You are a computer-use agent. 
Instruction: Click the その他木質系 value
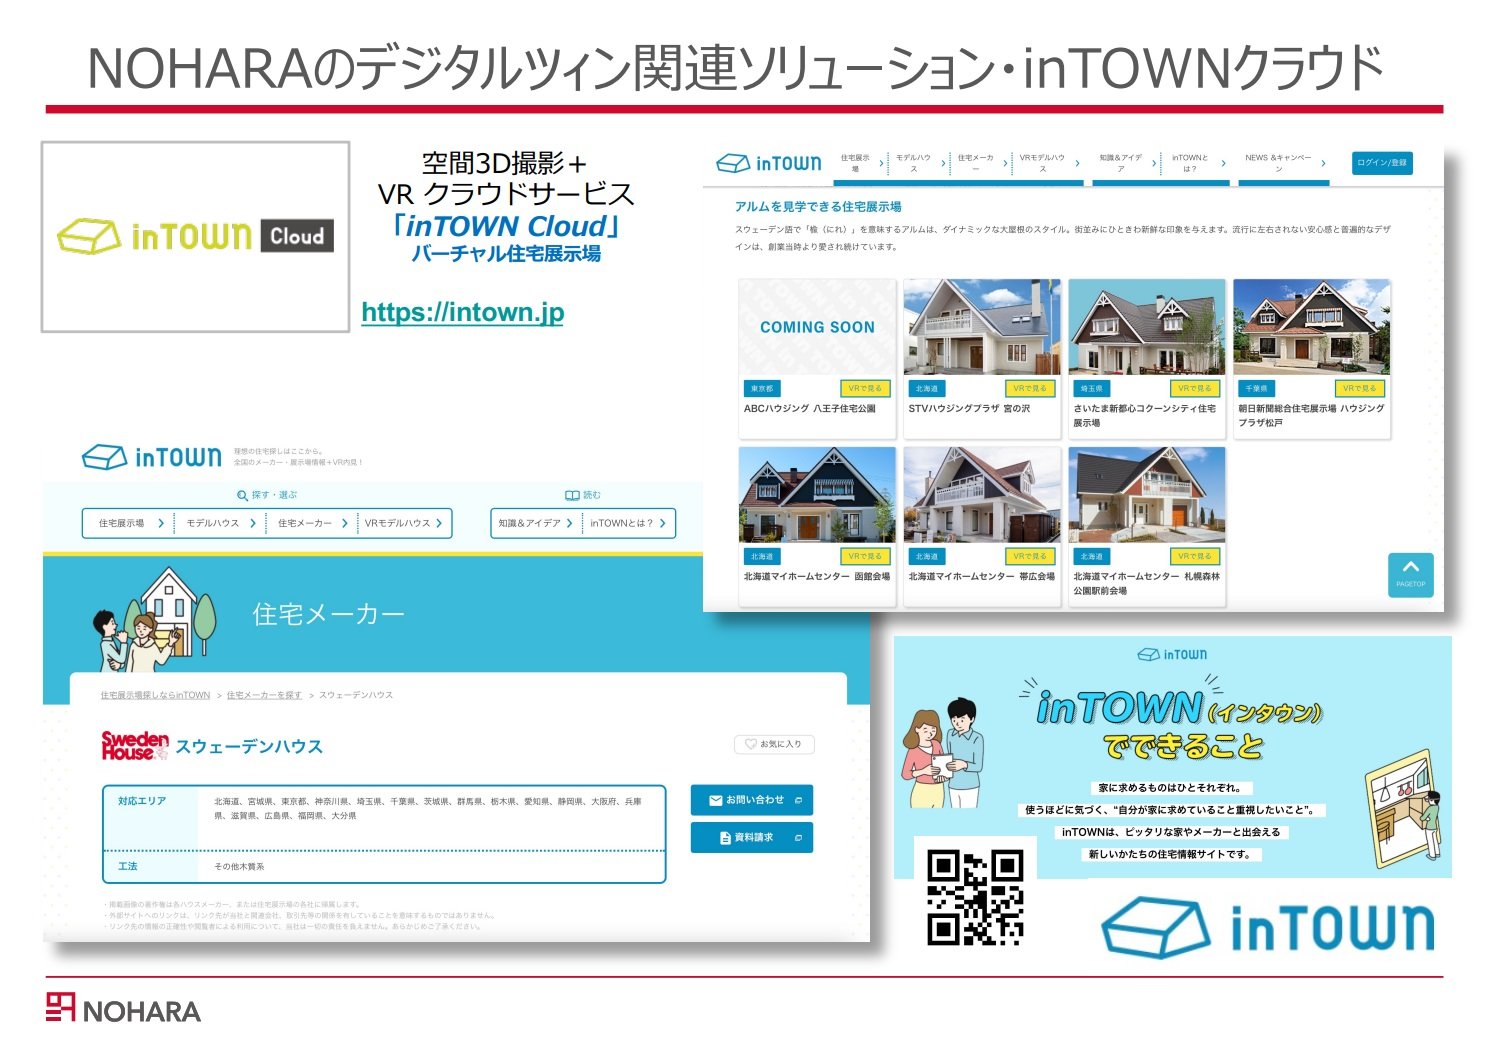point(239,866)
